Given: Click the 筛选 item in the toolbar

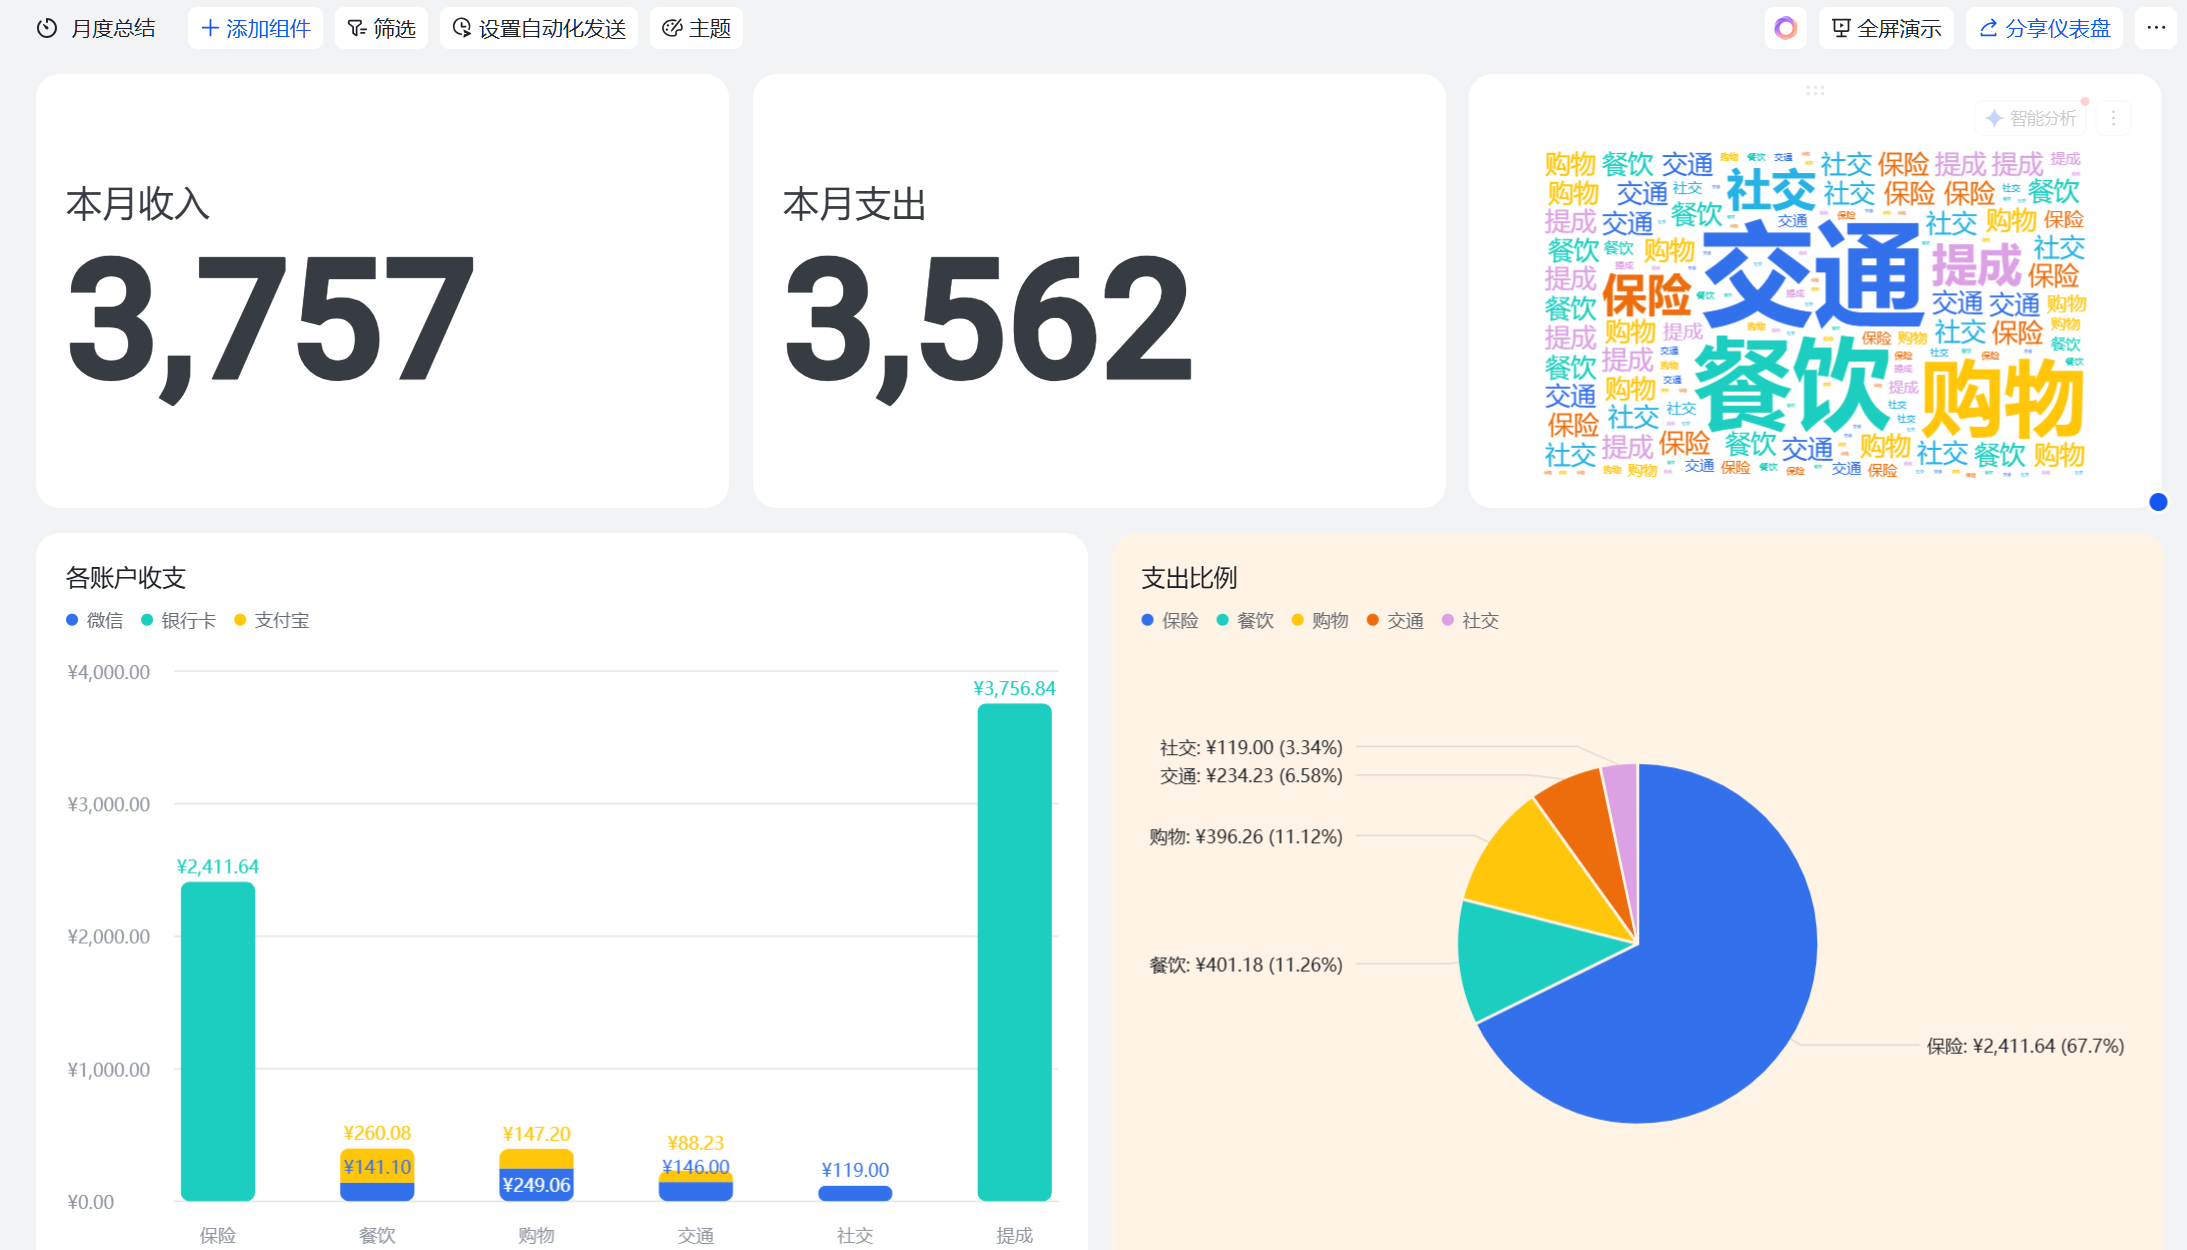Looking at the screenshot, I should [x=381, y=28].
